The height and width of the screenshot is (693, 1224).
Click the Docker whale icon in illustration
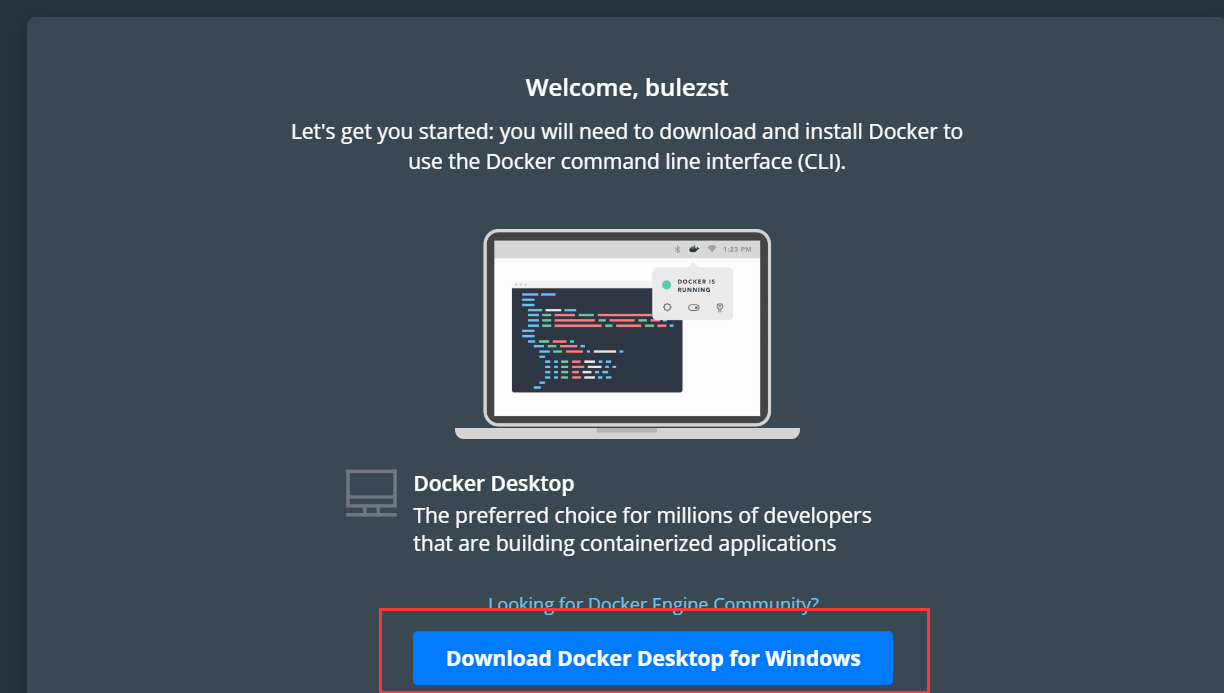pos(693,248)
